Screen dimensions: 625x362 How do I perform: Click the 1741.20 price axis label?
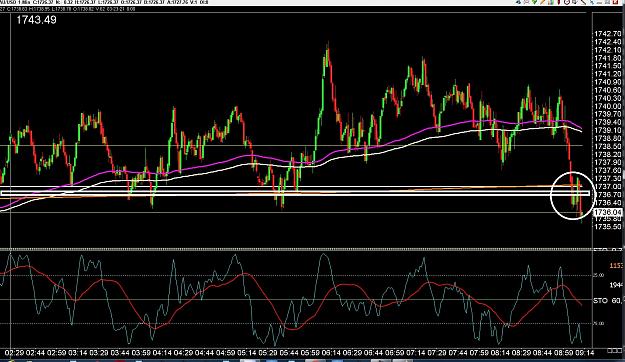click(x=607, y=74)
